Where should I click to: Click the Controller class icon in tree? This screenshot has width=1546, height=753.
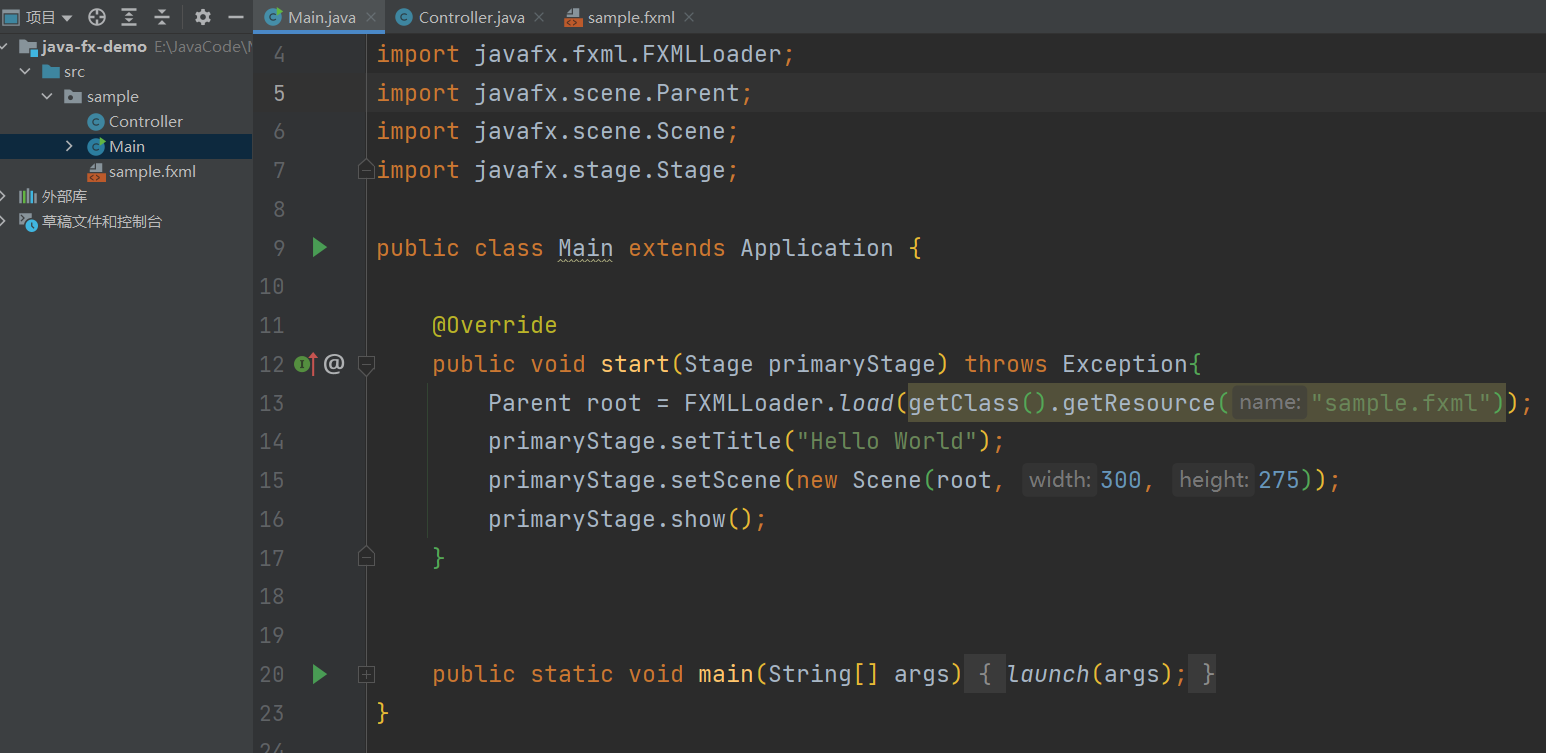(x=96, y=122)
